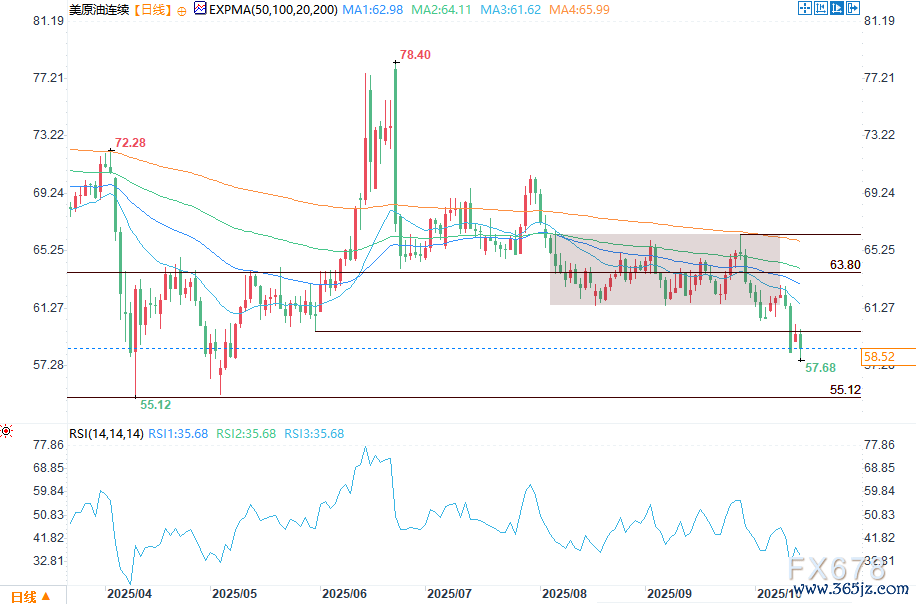Click the crosshair cursor icon
Screen dimensions: 916x604
(x=804, y=9)
